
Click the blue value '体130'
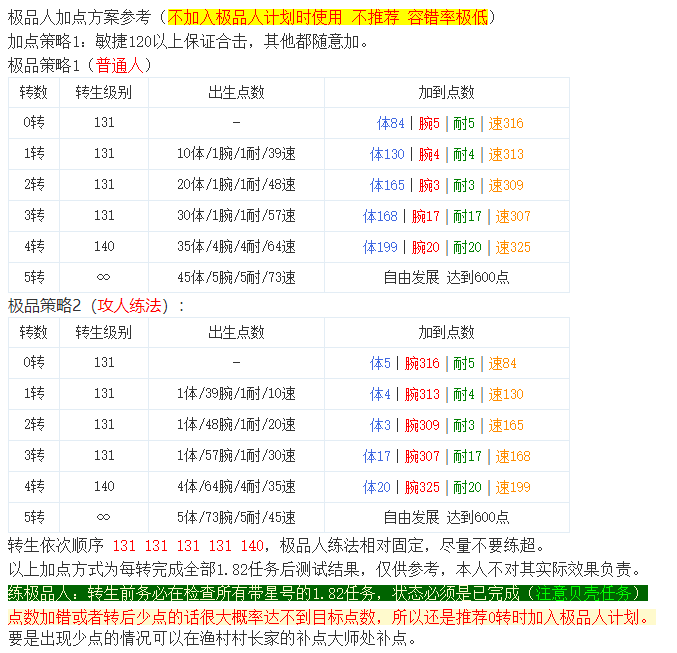[x=387, y=154]
